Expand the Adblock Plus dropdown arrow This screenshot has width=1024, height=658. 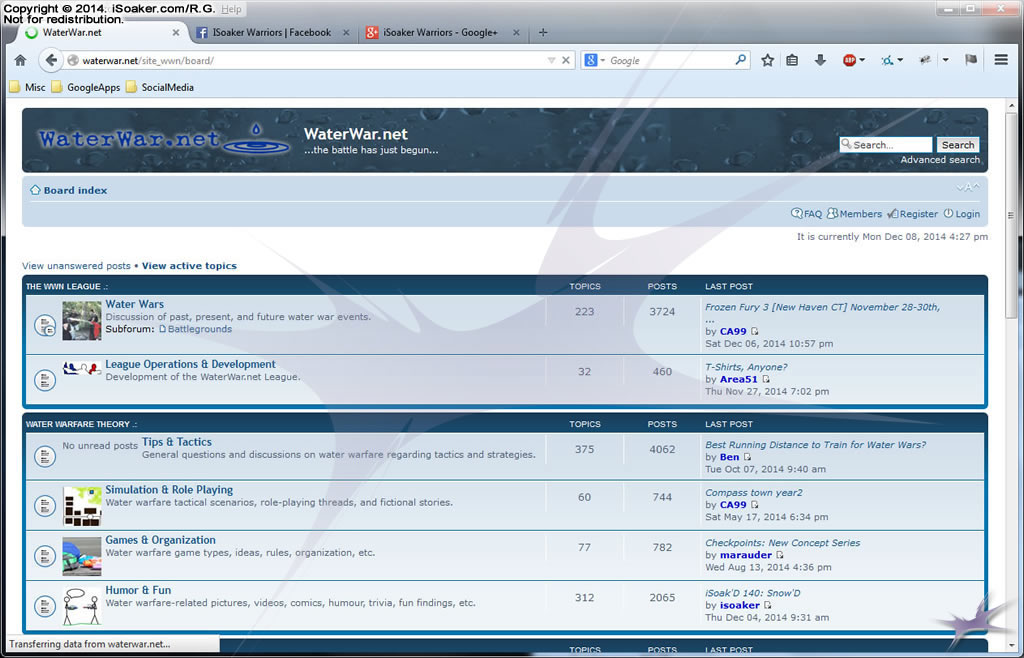coord(862,60)
